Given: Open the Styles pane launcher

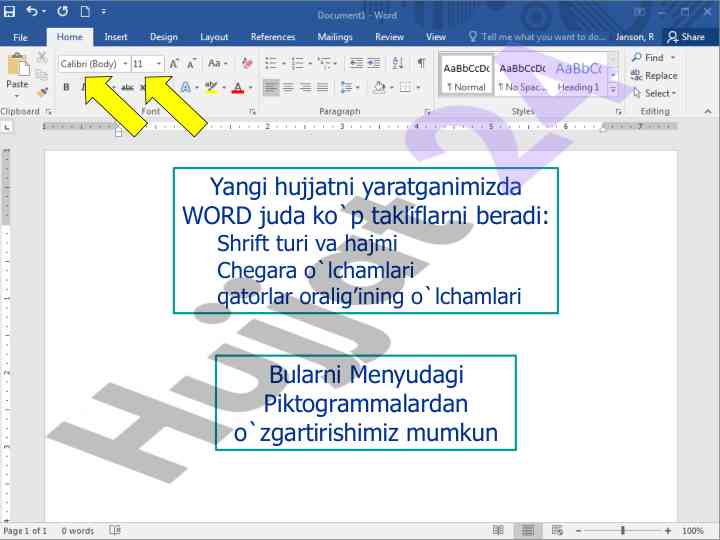Looking at the screenshot, I should [619, 112].
